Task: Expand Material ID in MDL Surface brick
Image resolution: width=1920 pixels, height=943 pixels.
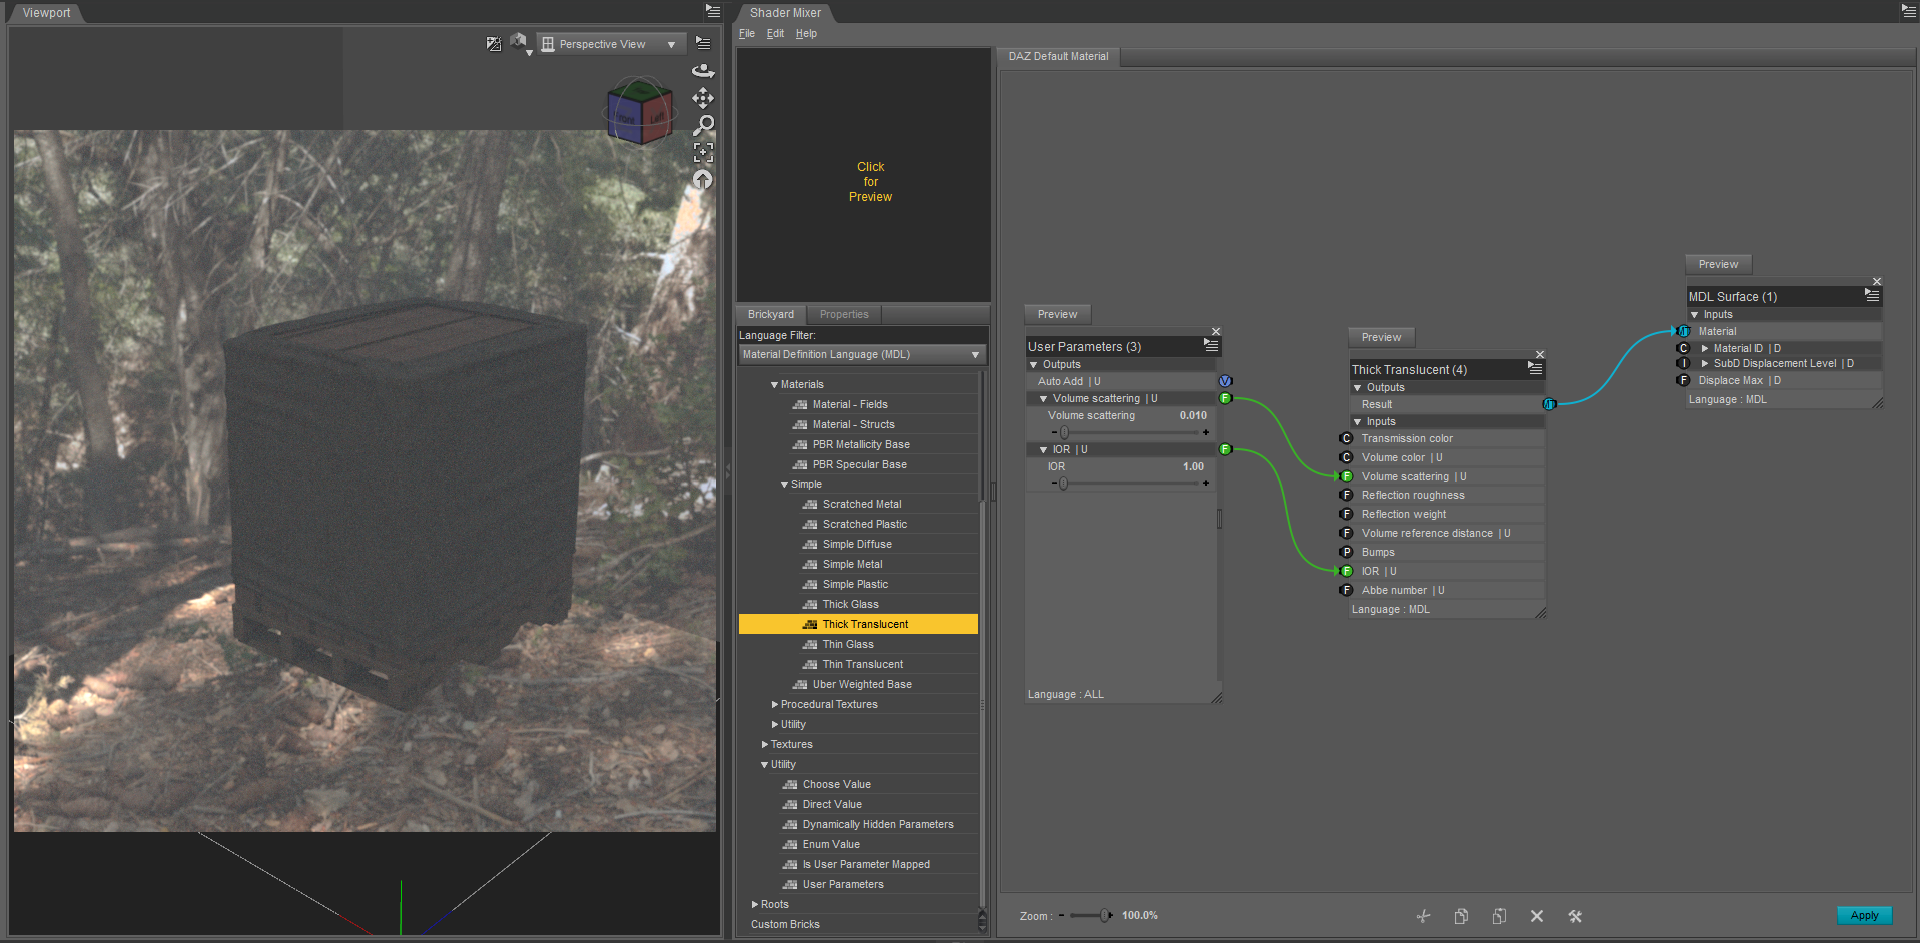Action: coord(1705,349)
